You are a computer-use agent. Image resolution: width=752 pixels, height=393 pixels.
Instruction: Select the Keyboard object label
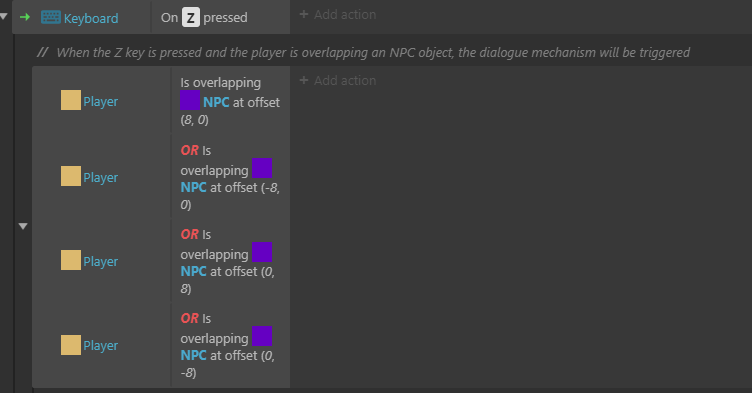click(91, 18)
